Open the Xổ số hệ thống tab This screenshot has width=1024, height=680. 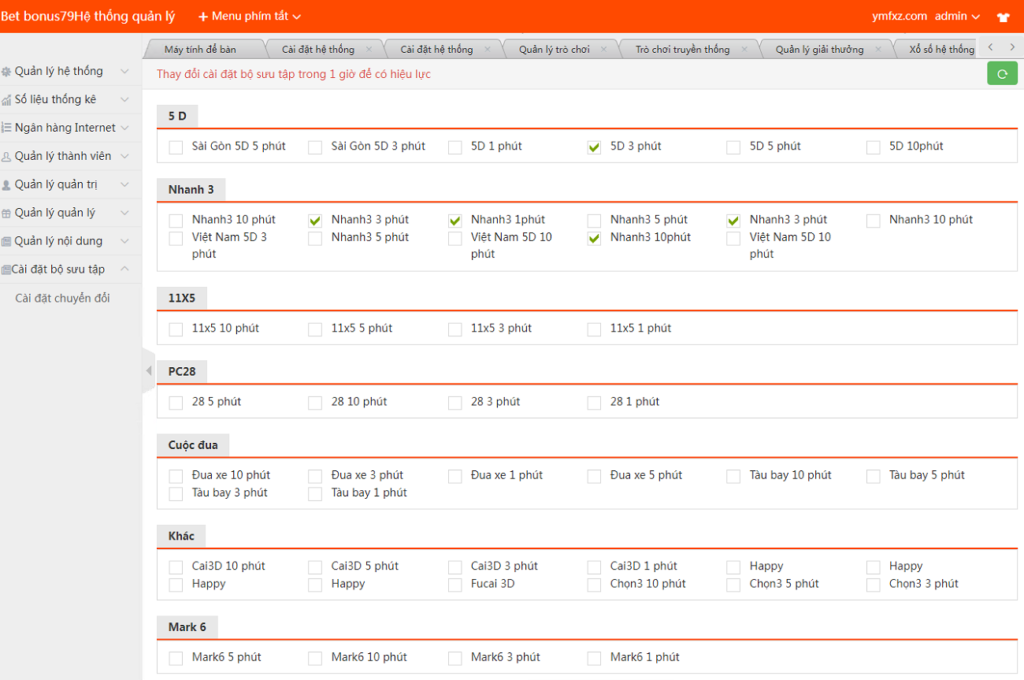940,49
